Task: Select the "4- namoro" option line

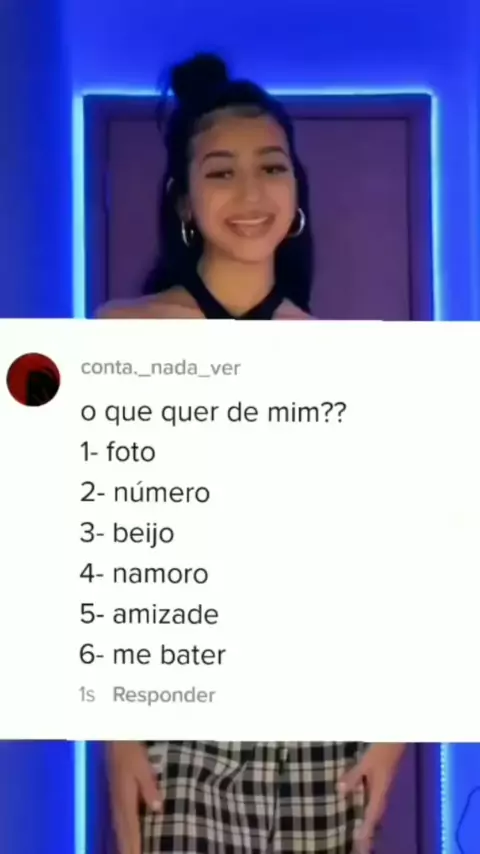Action: 144,574
